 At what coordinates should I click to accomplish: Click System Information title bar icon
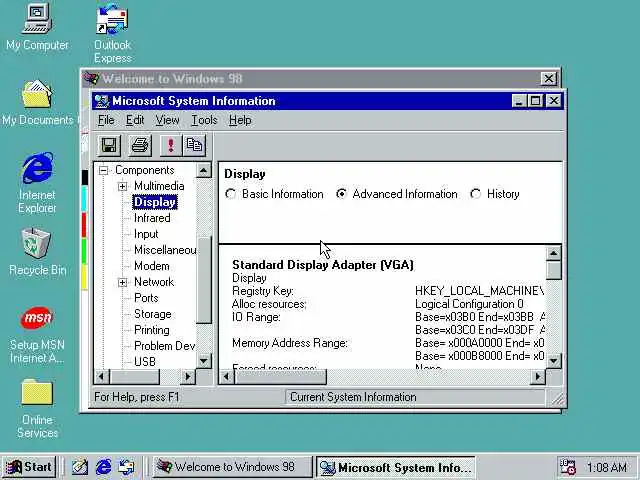tap(101, 101)
